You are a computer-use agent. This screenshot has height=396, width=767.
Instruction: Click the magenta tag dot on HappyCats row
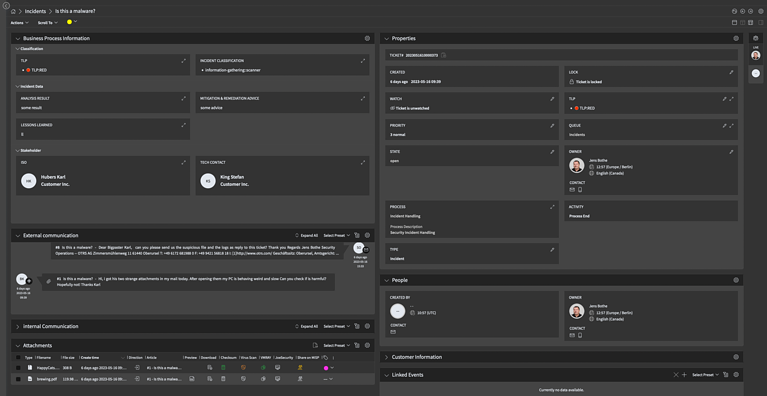[x=326, y=368]
